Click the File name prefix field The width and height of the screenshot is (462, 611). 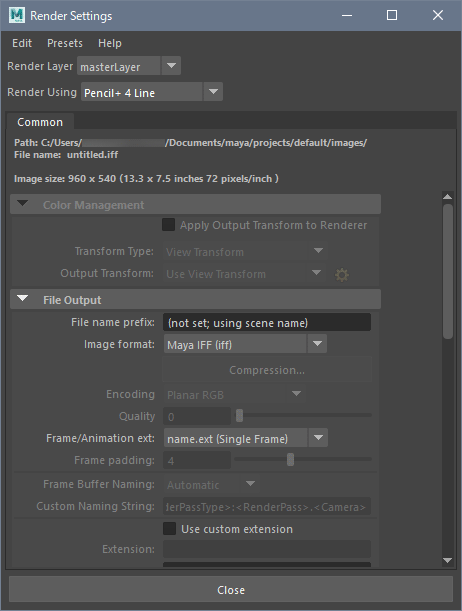(x=267, y=323)
